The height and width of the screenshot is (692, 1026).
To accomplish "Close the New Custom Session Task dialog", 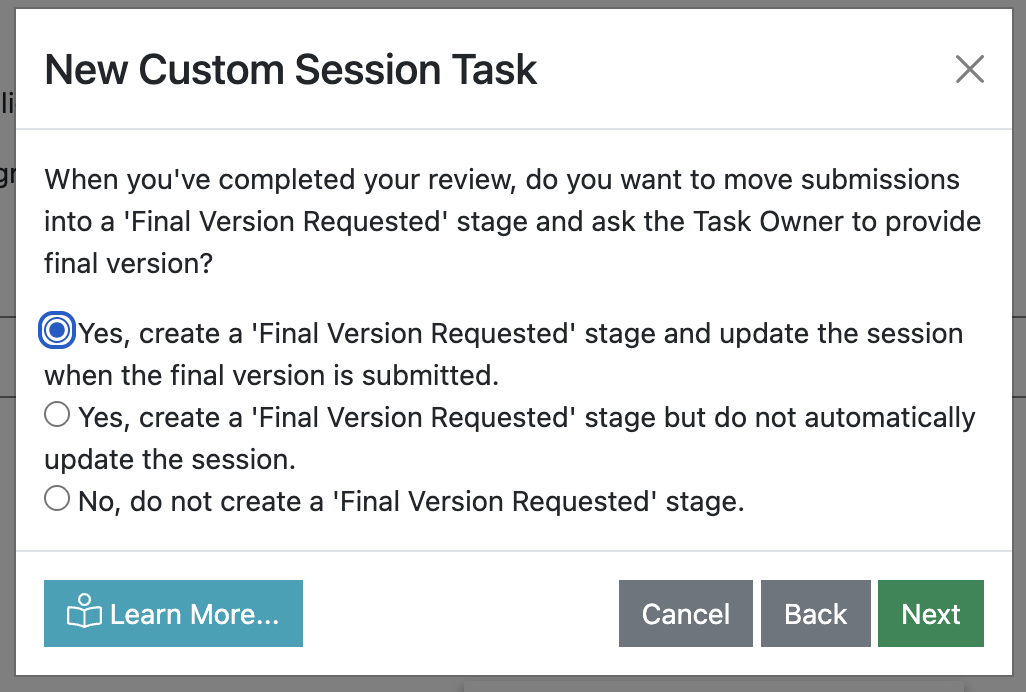I will [969, 69].
